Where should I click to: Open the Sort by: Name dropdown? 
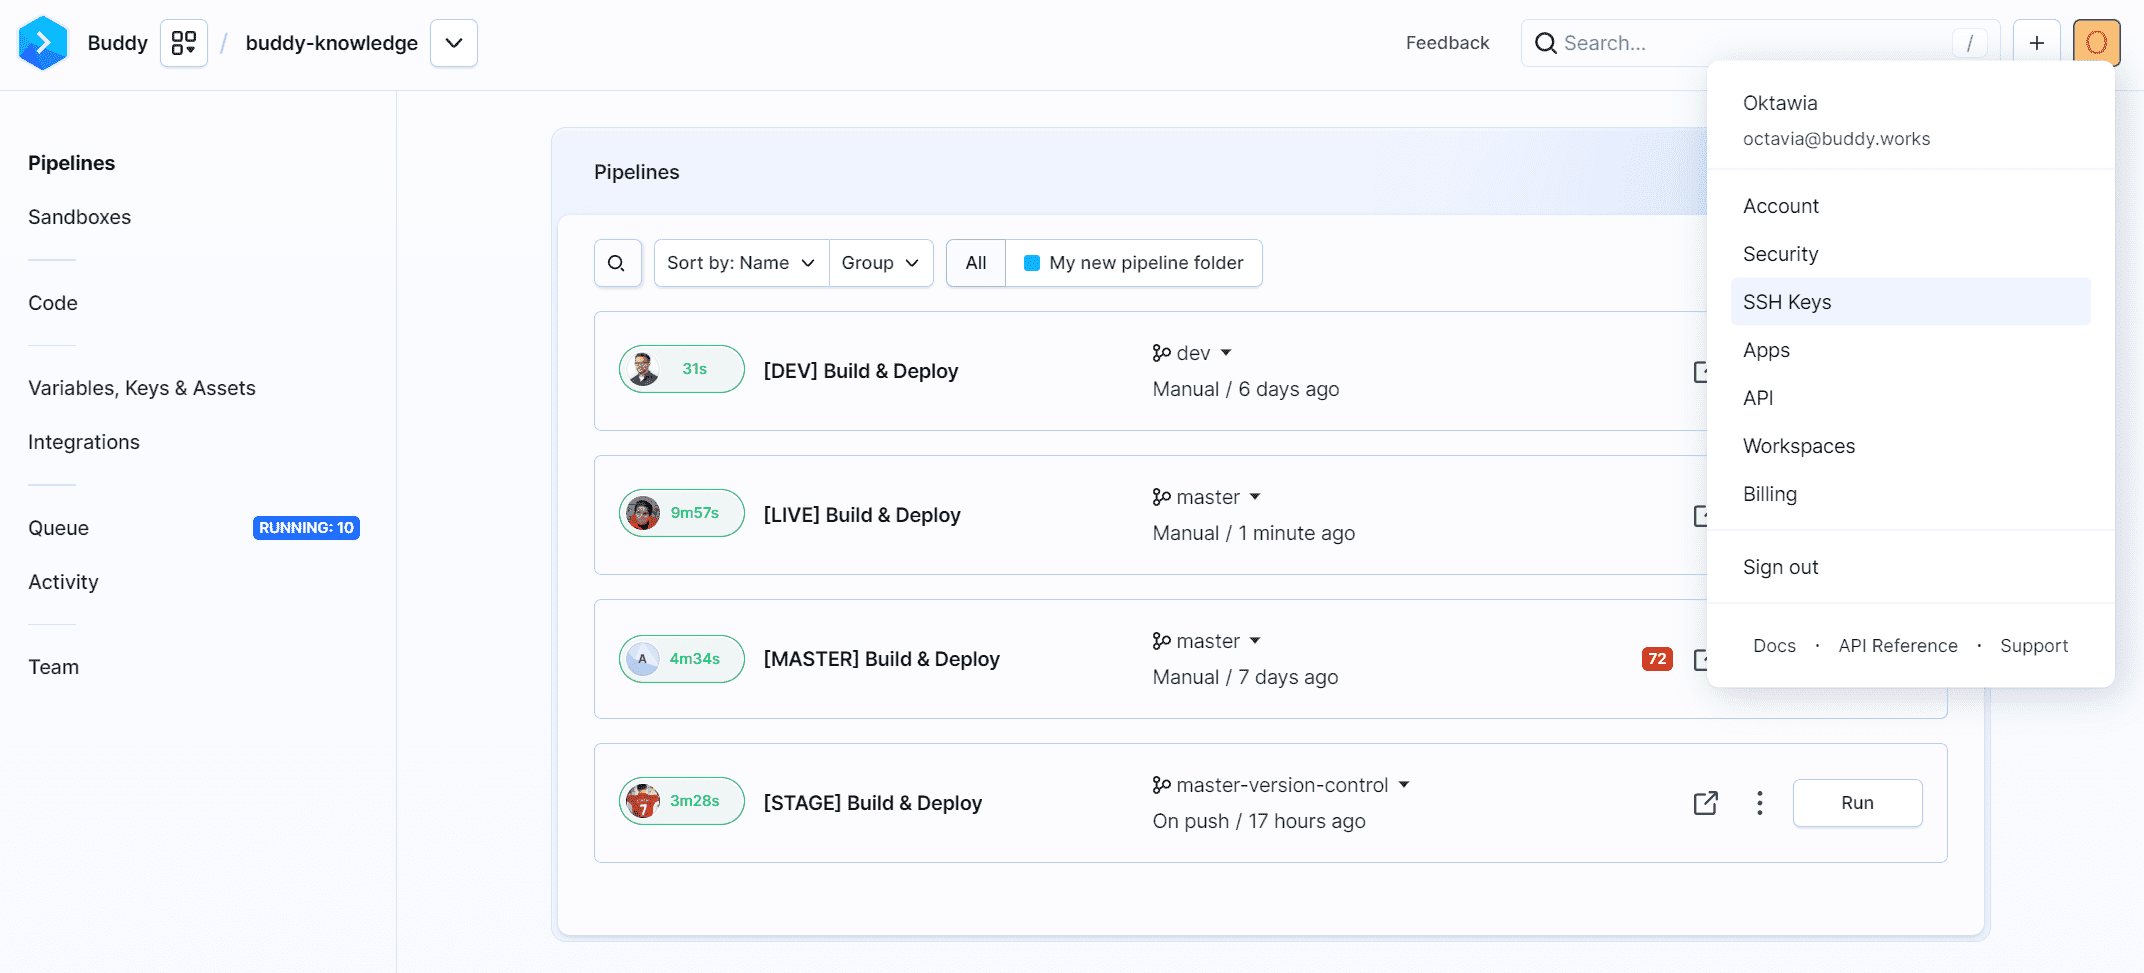[x=741, y=263]
